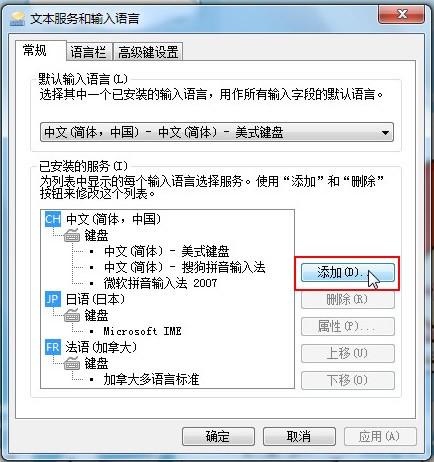Click keyboard icon under 法语(加拿大)
This screenshot has width=434, height=462.
pos(72,363)
